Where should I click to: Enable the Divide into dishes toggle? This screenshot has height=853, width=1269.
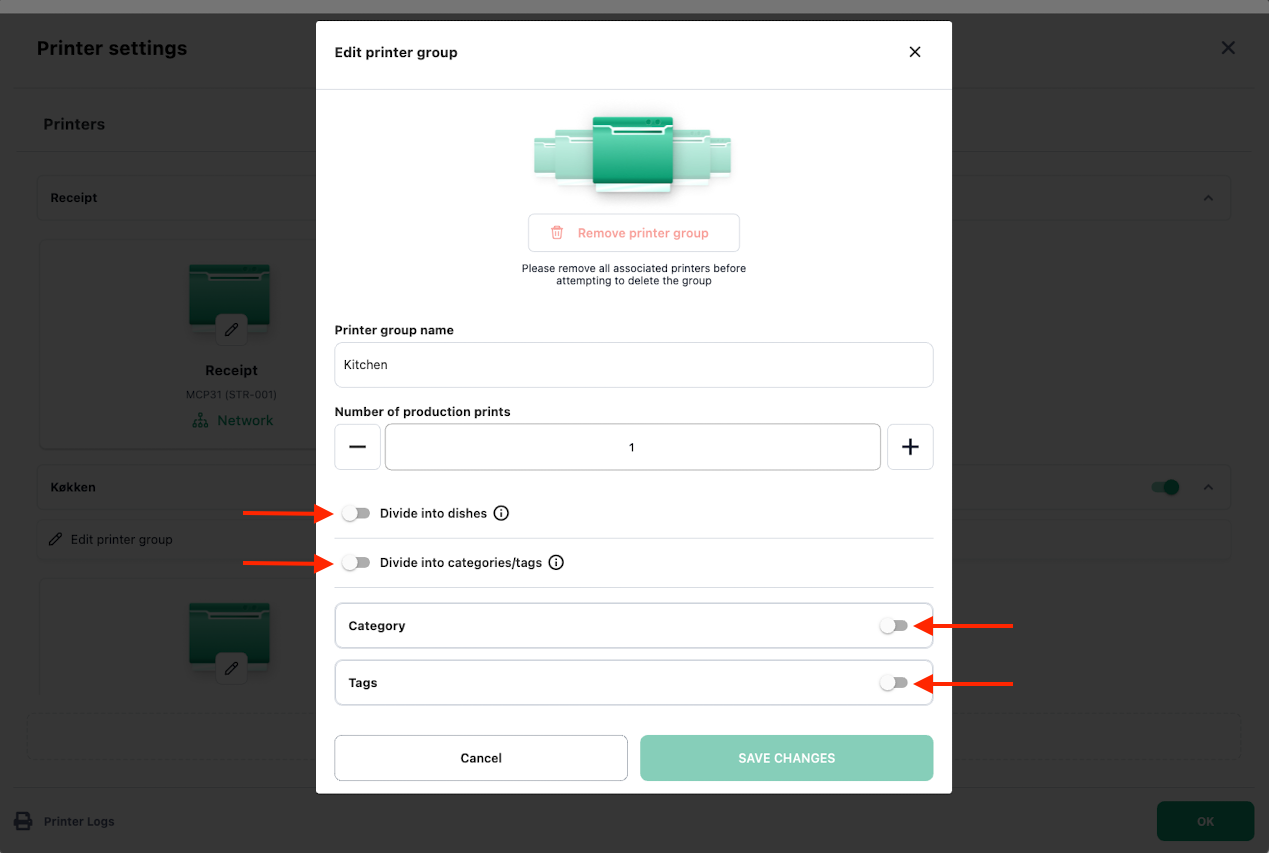point(356,513)
